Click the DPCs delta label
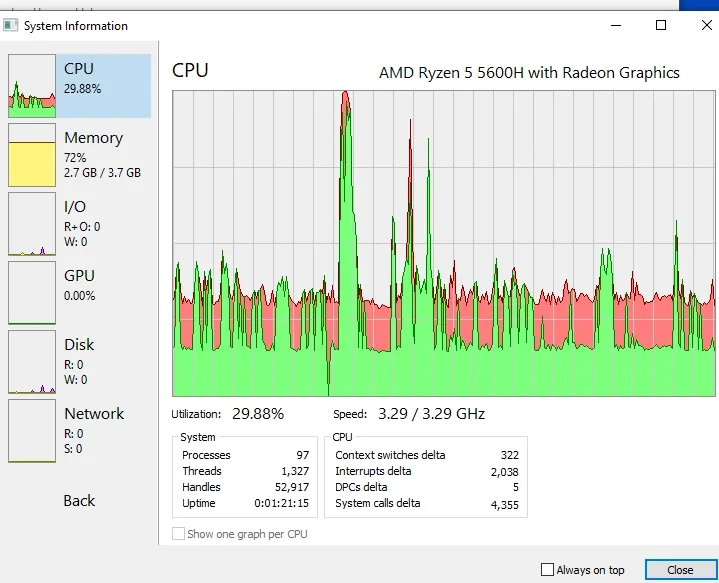Screen dimensions: 719x583 coord(361,487)
